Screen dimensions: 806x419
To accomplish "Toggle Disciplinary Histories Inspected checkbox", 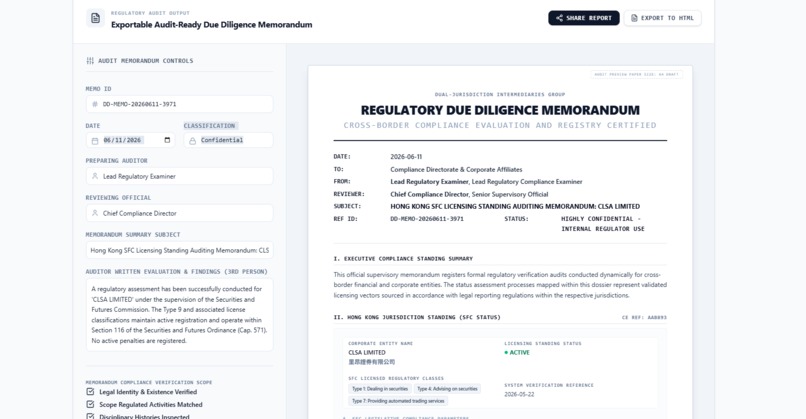I will click(x=90, y=416).
